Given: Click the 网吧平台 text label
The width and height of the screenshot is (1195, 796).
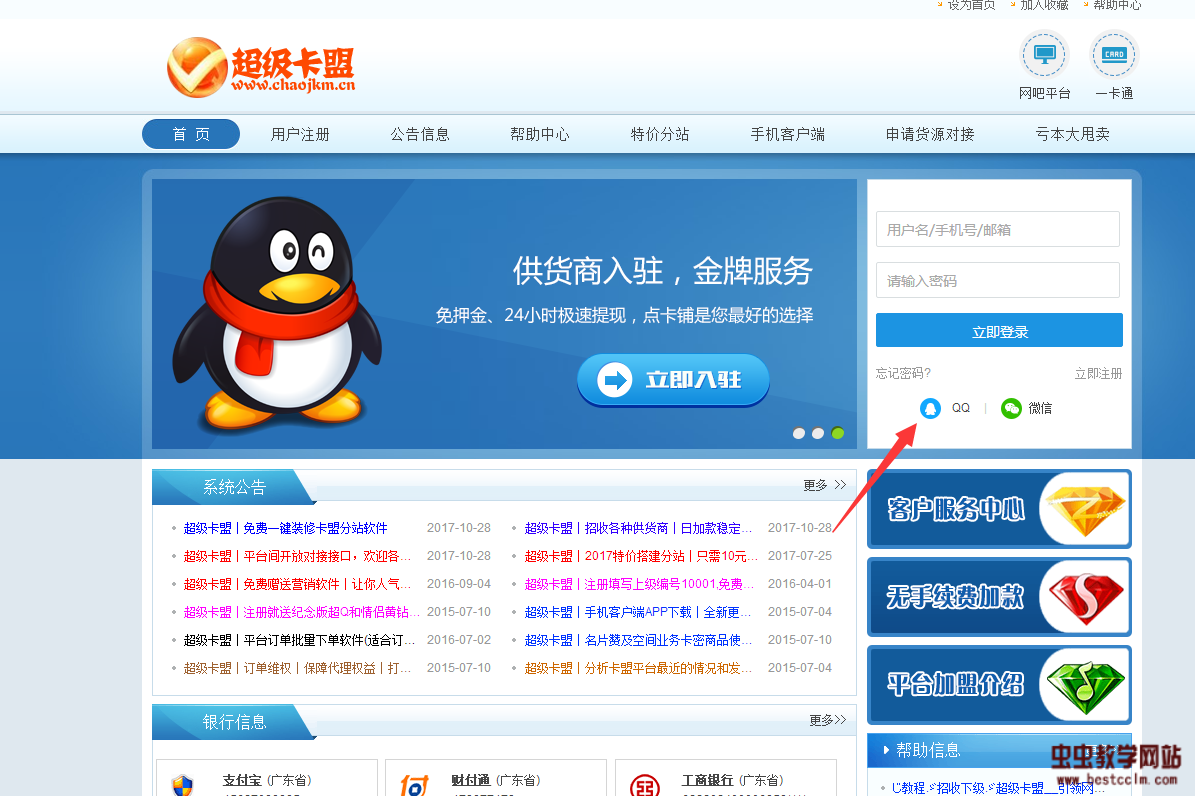Looking at the screenshot, I should (x=1044, y=93).
